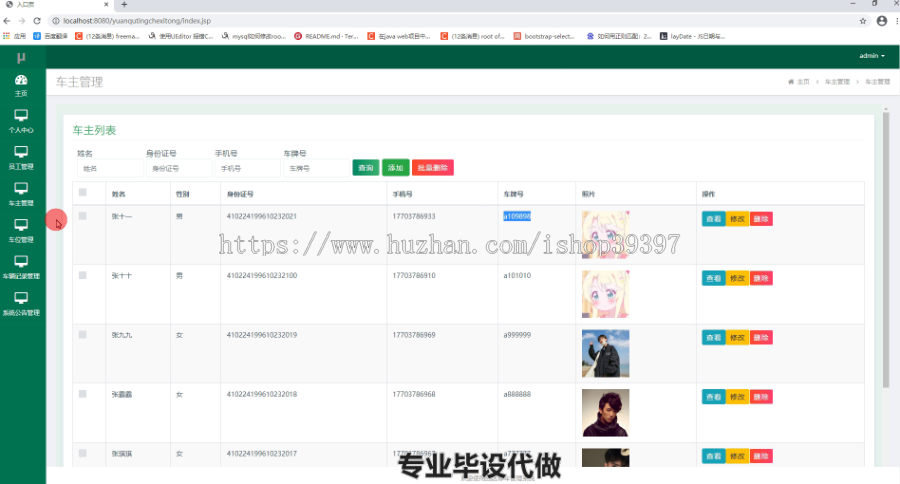Click 查看 for 张十十

pos(713,278)
